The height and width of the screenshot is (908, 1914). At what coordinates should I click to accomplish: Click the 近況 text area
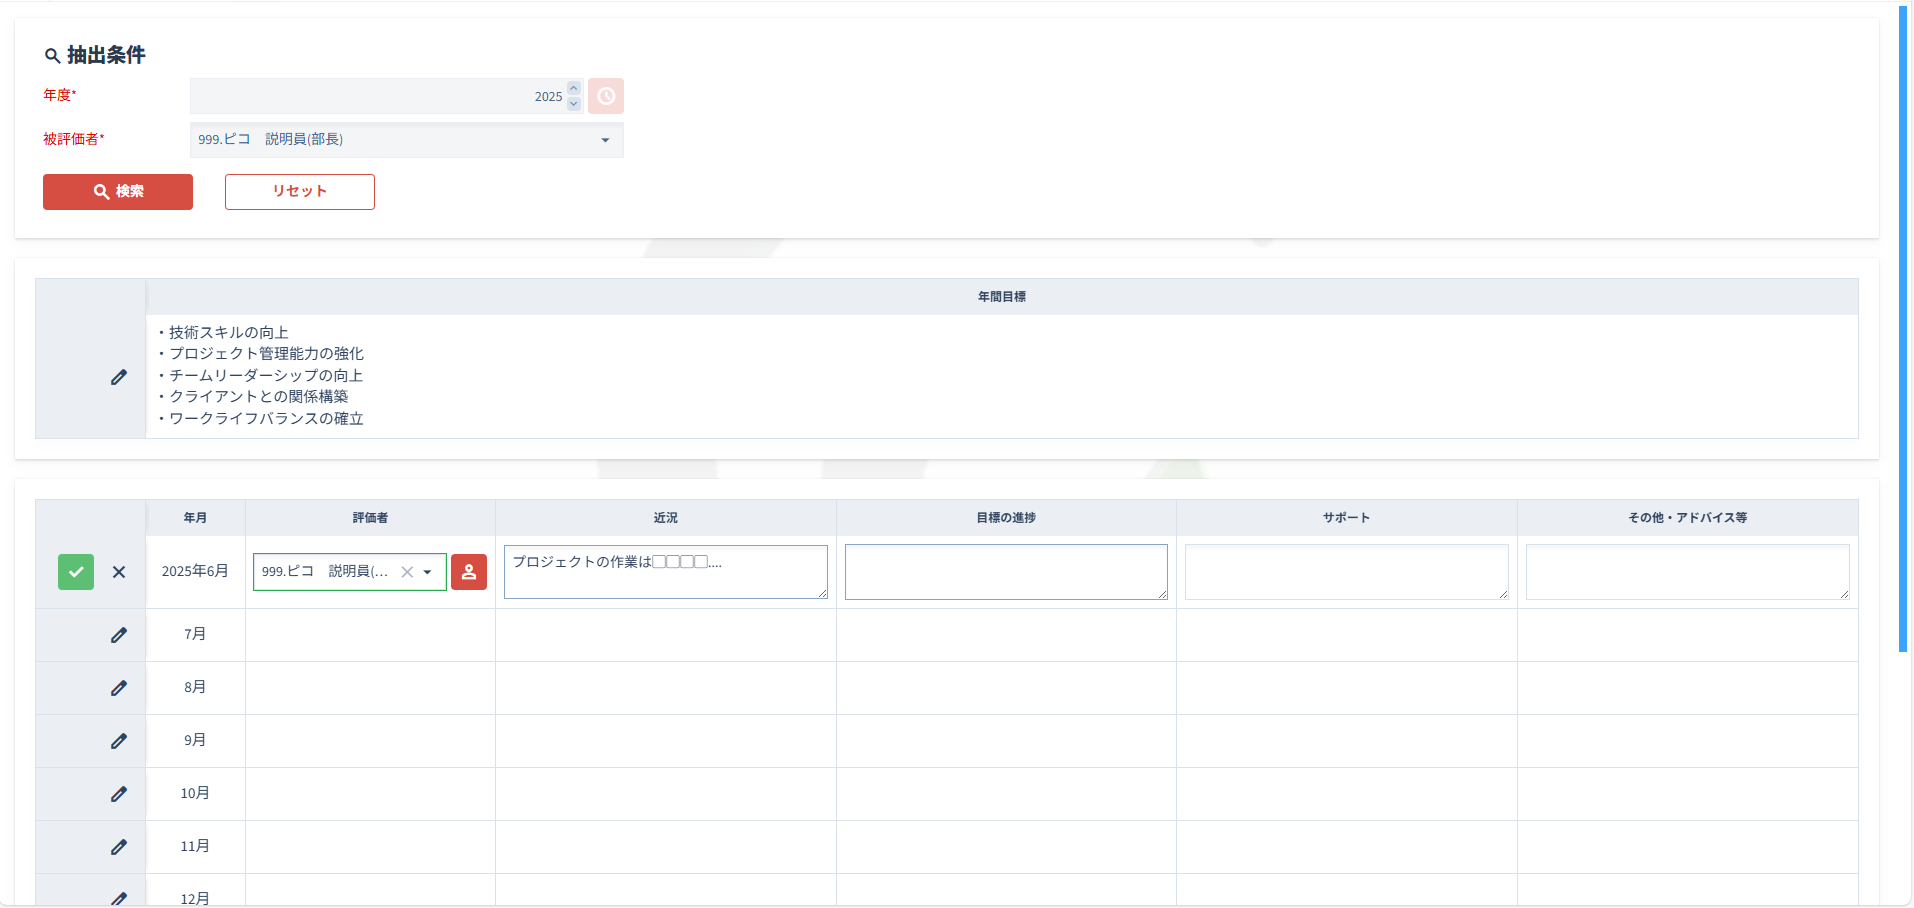[x=665, y=572]
